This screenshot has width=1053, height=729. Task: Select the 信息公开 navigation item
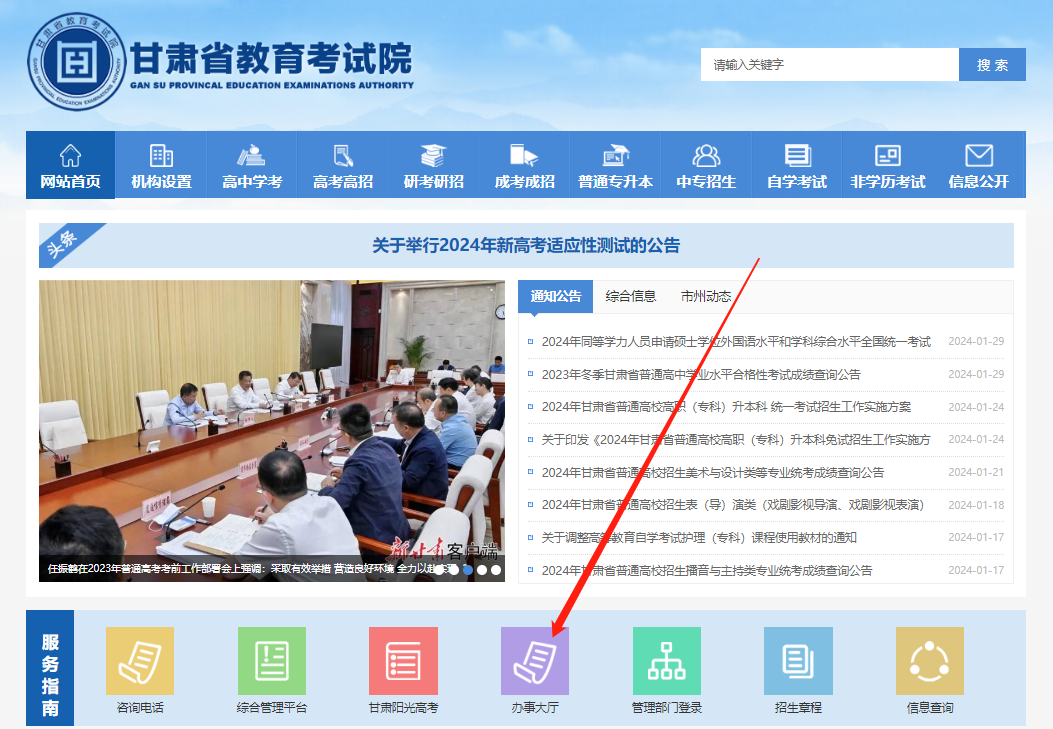[978, 166]
